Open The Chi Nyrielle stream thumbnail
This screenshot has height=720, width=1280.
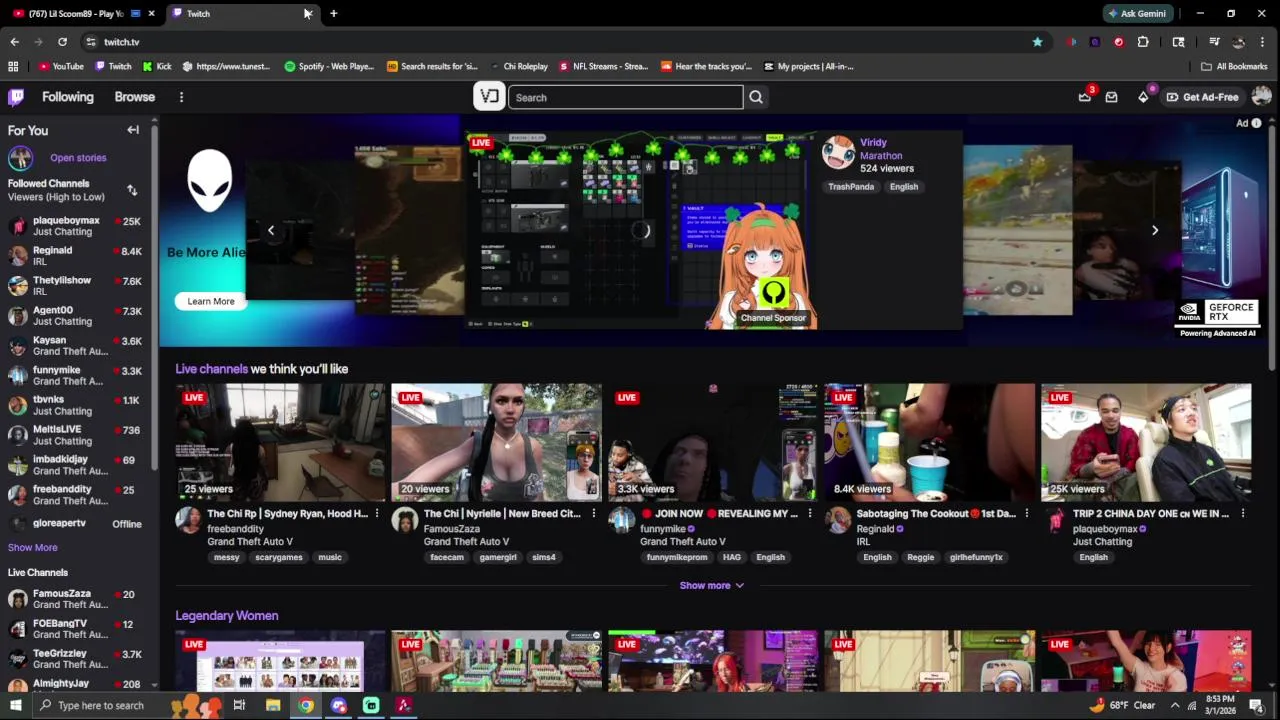click(496, 442)
